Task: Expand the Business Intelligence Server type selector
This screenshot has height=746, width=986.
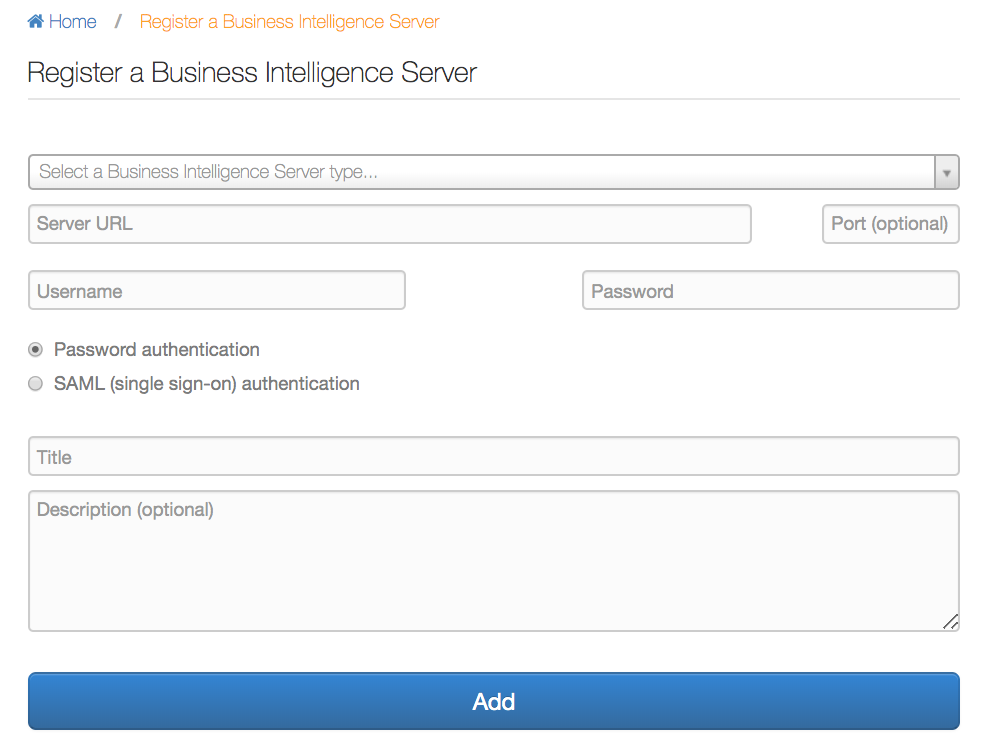Action: tap(494, 172)
